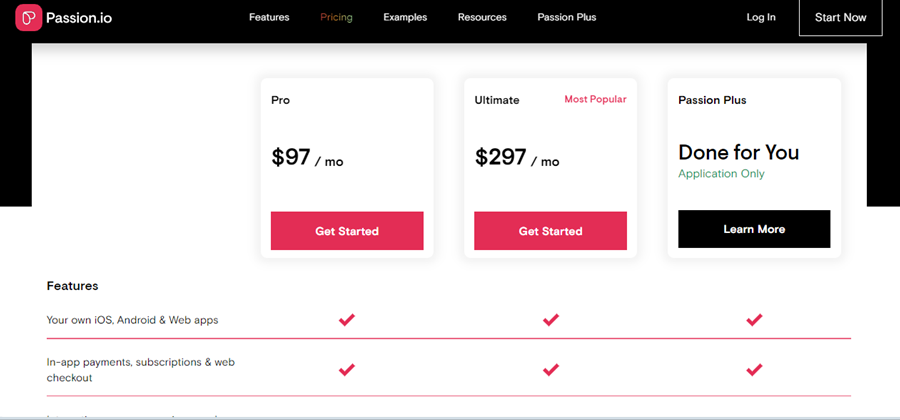Open the Features menu item
This screenshot has width=900, height=420.
pyautogui.click(x=269, y=17)
